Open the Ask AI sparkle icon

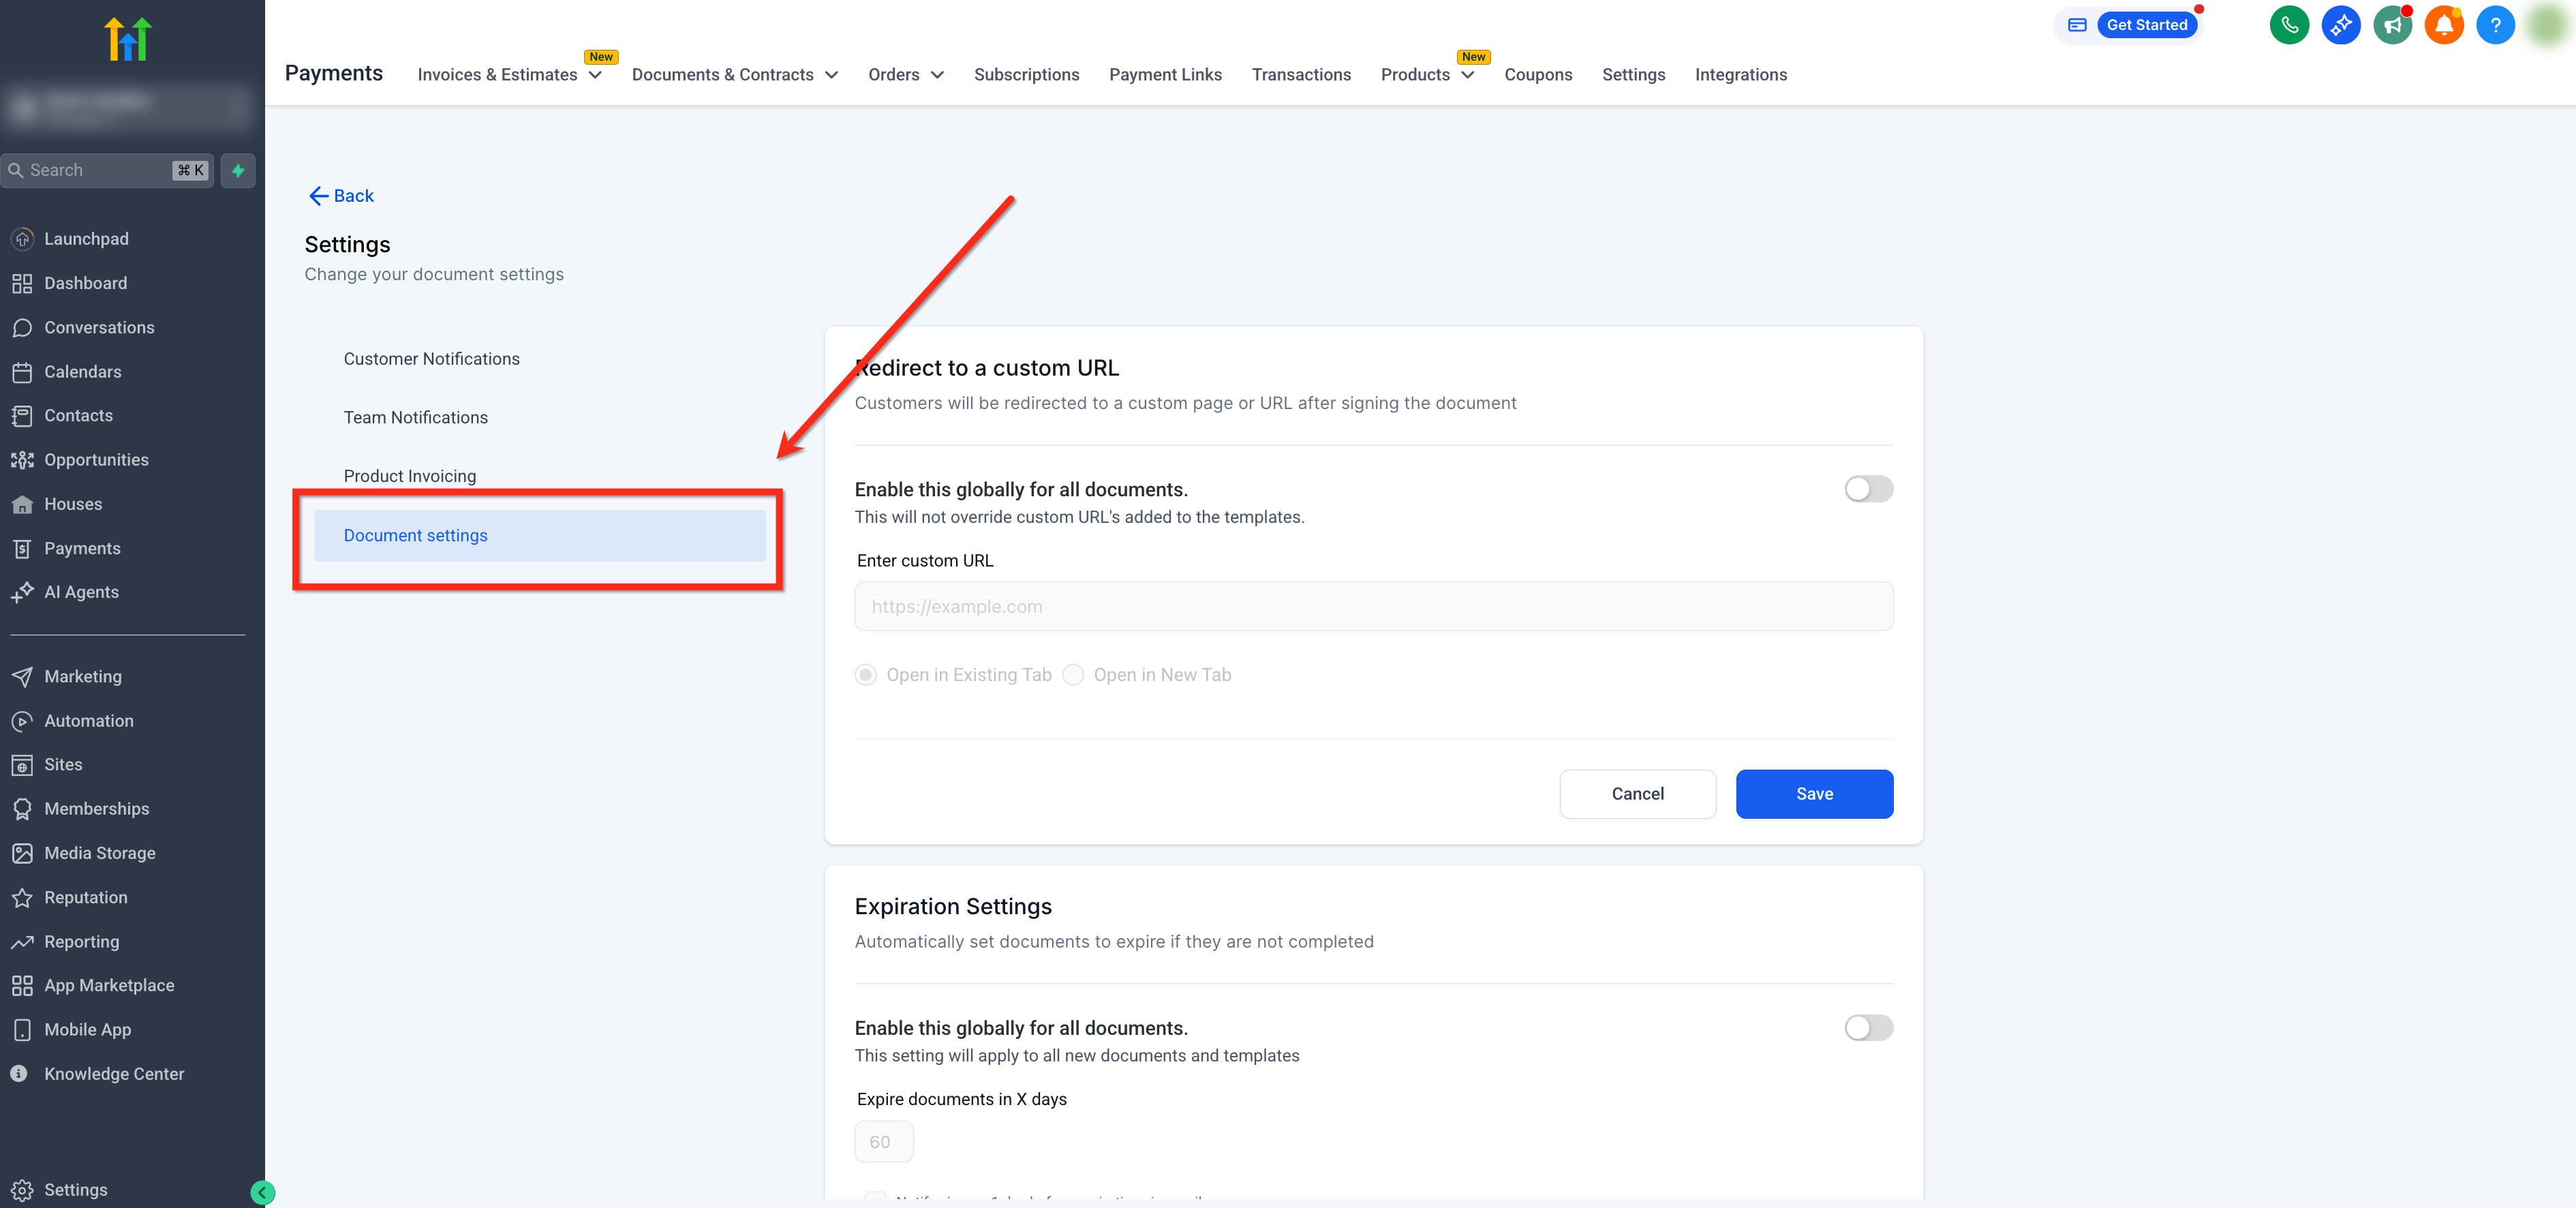(2340, 25)
